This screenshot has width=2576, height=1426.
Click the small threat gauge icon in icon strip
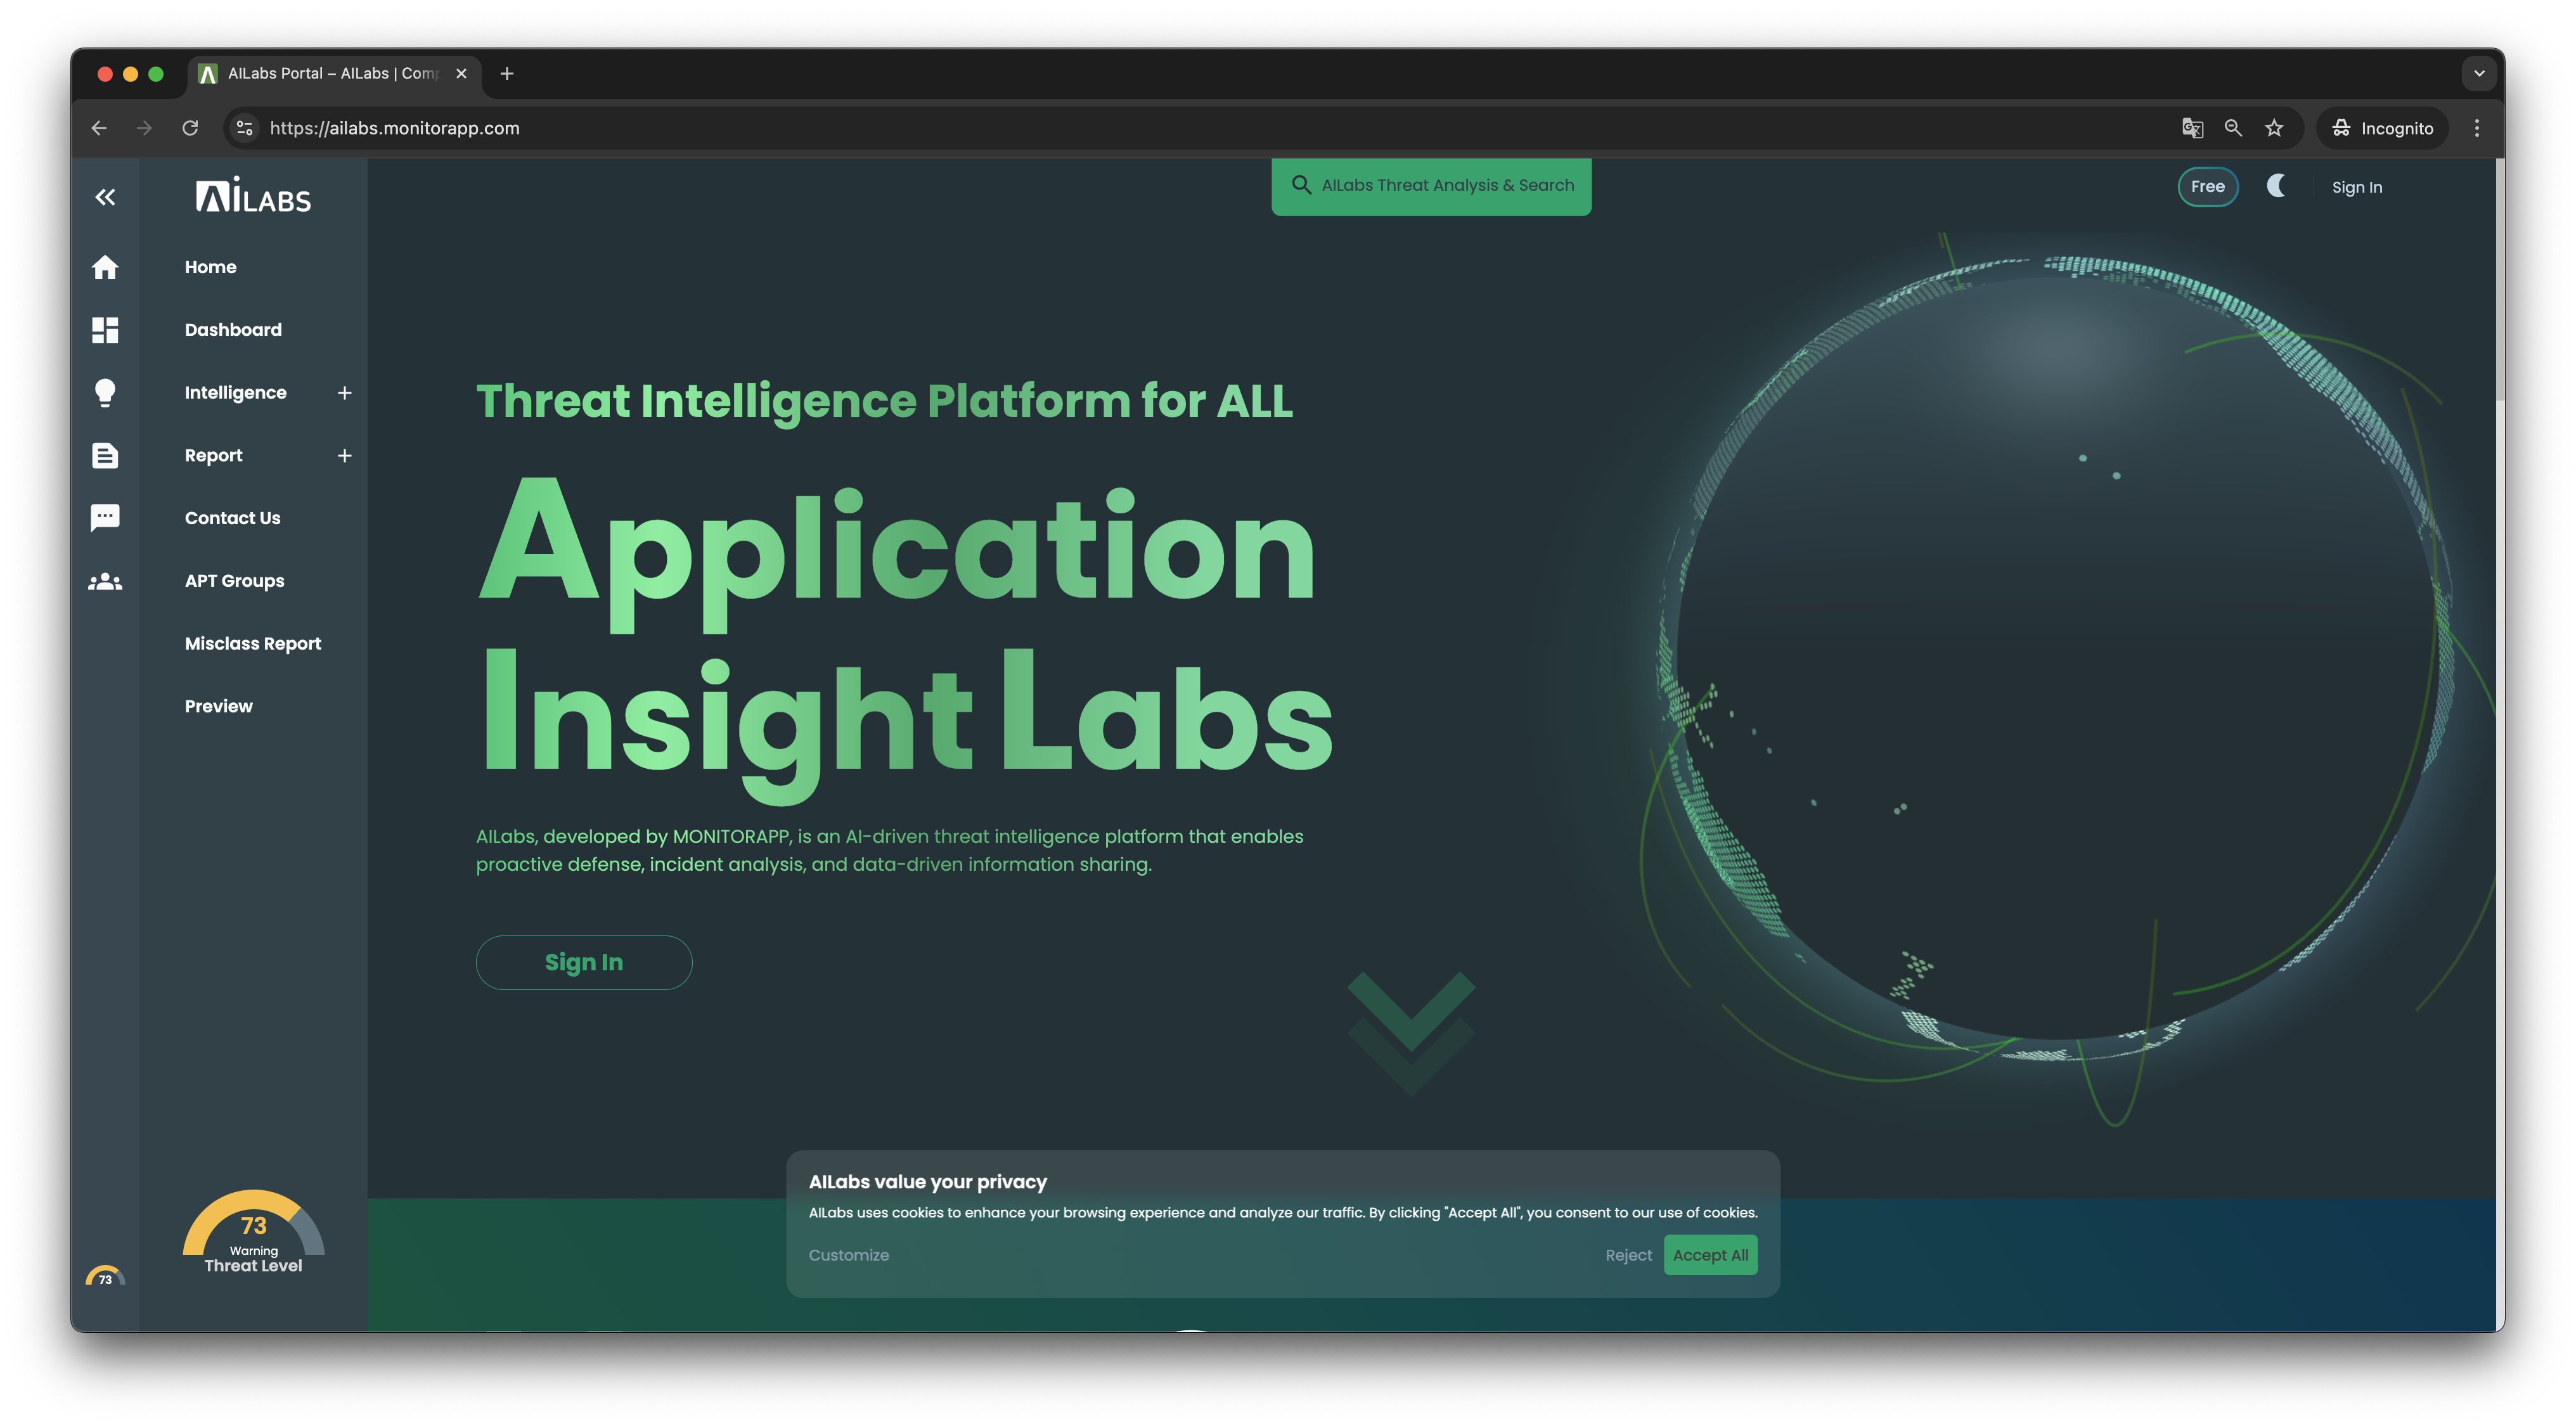coord(105,1276)
